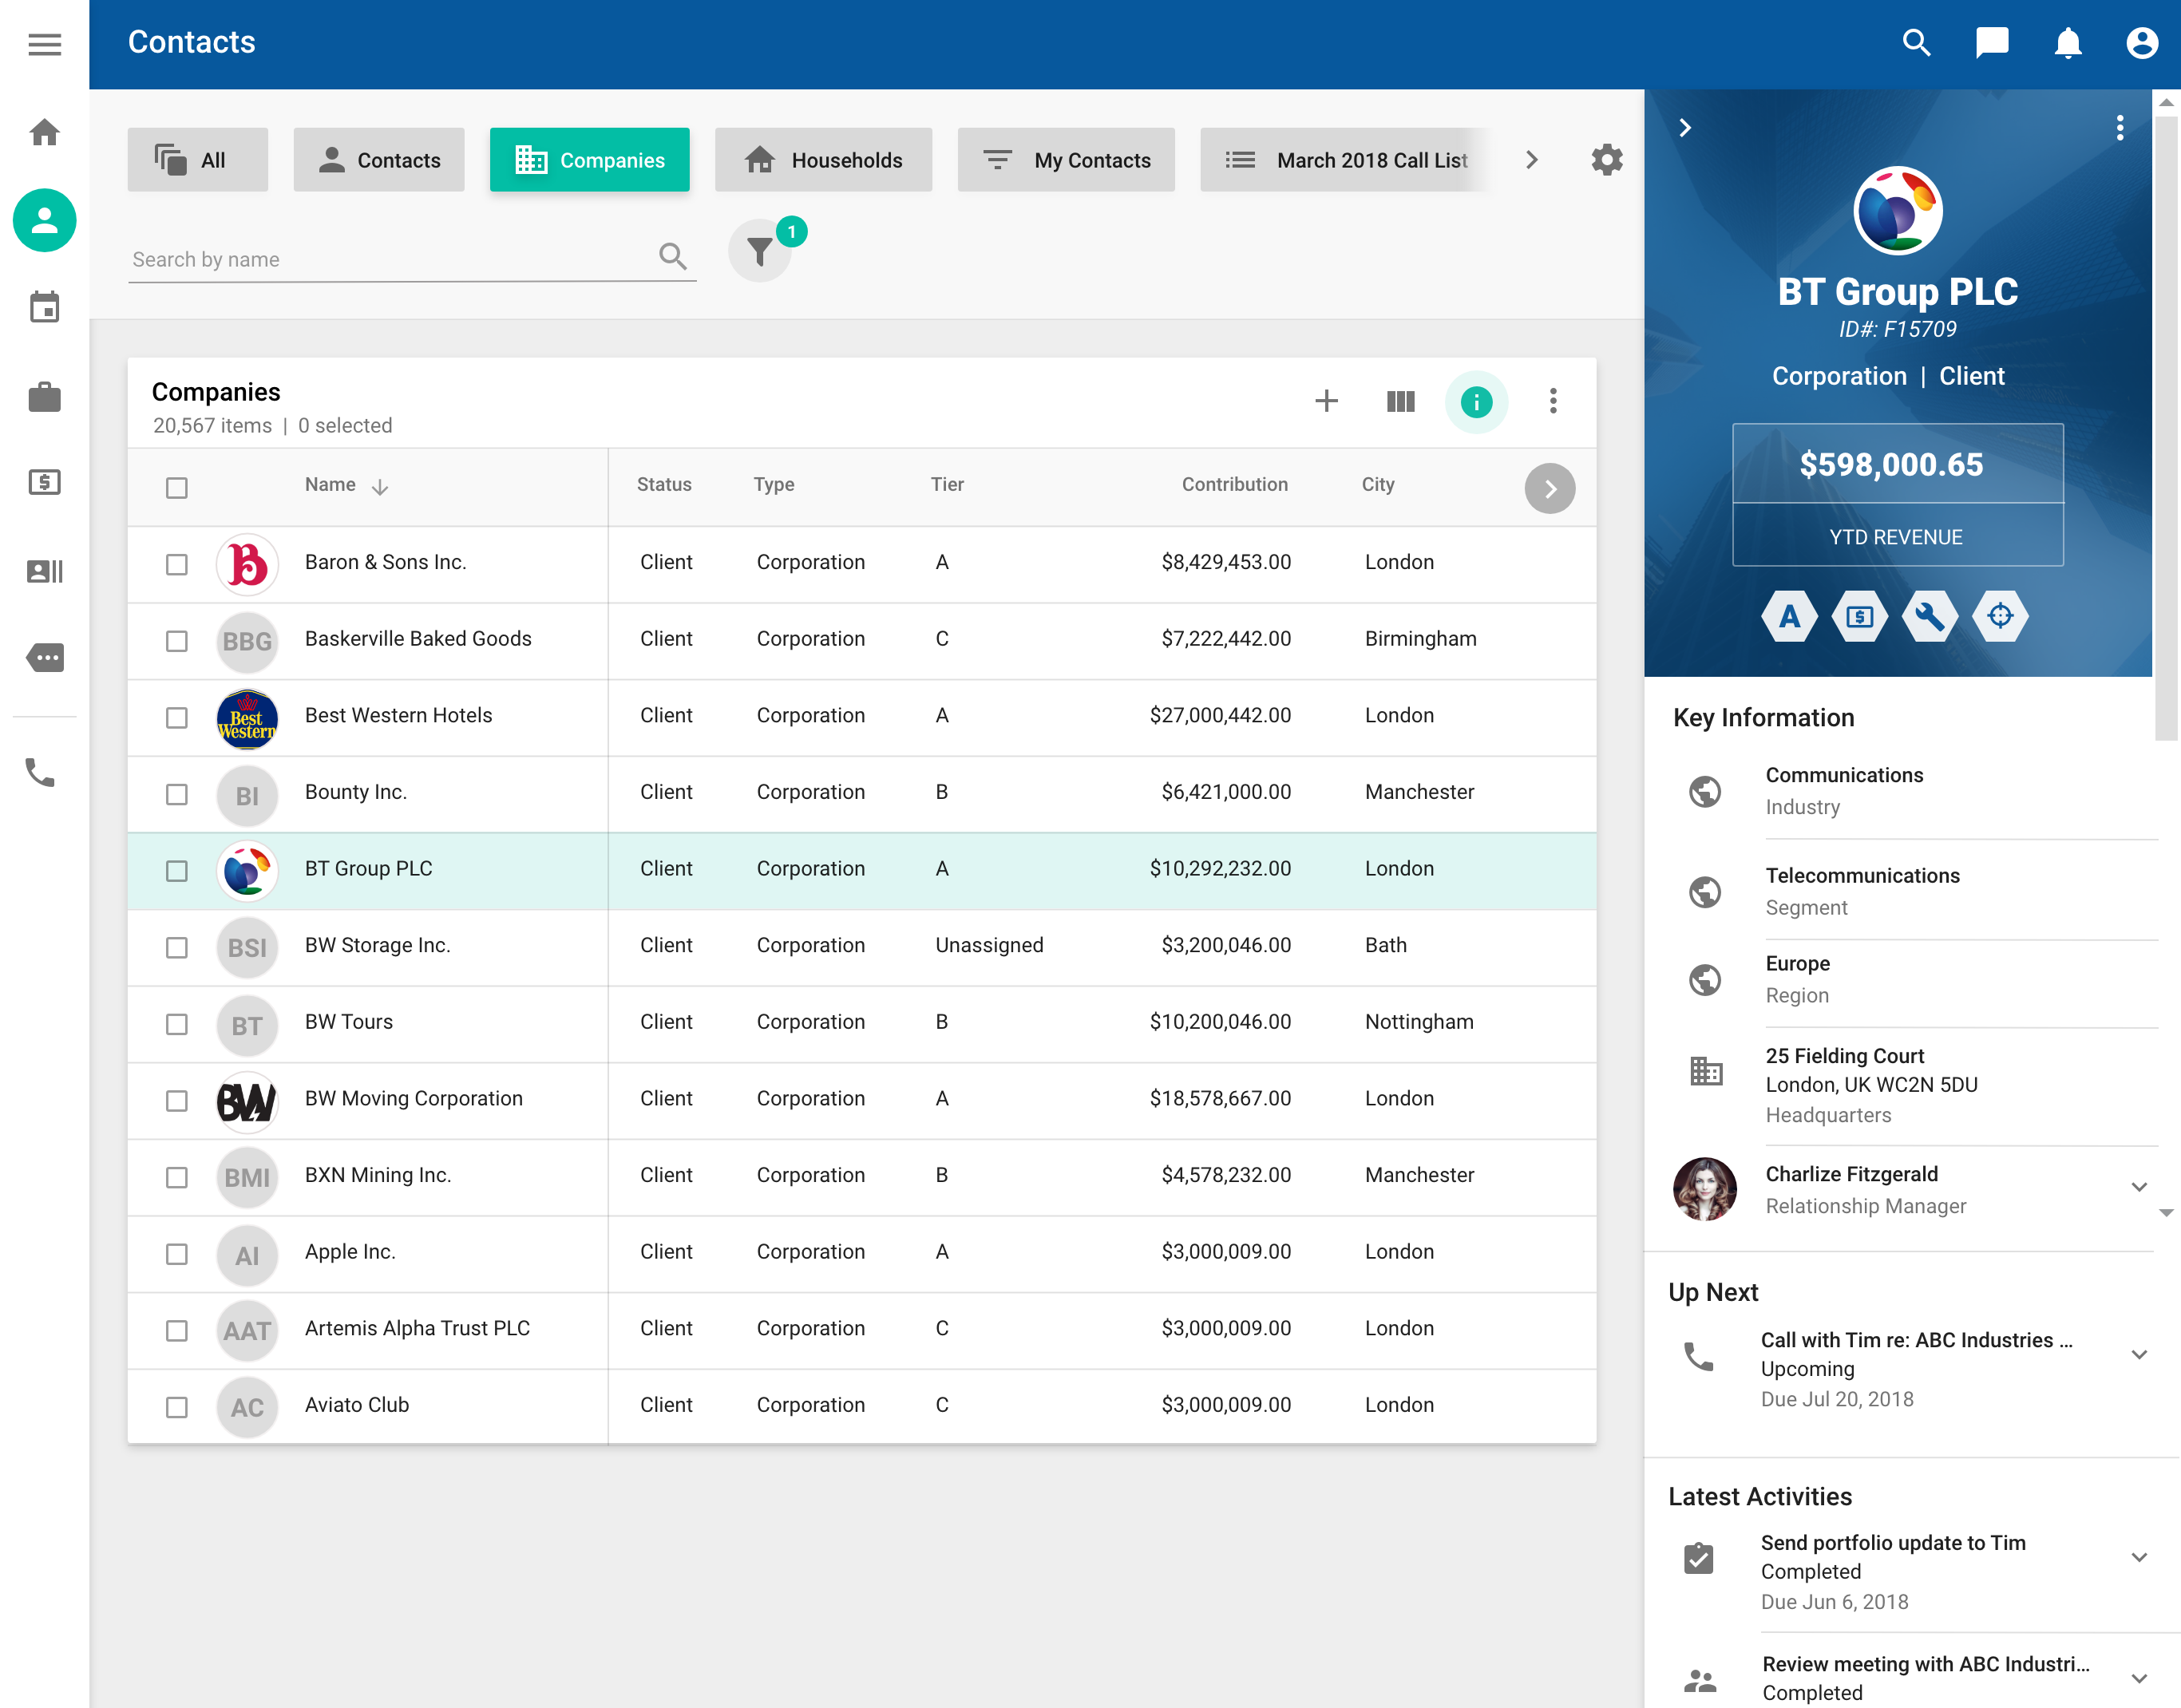The image size is (2181, 1708).
Task: Click the add company plus icon
Action: click(x=1326, y=401)
